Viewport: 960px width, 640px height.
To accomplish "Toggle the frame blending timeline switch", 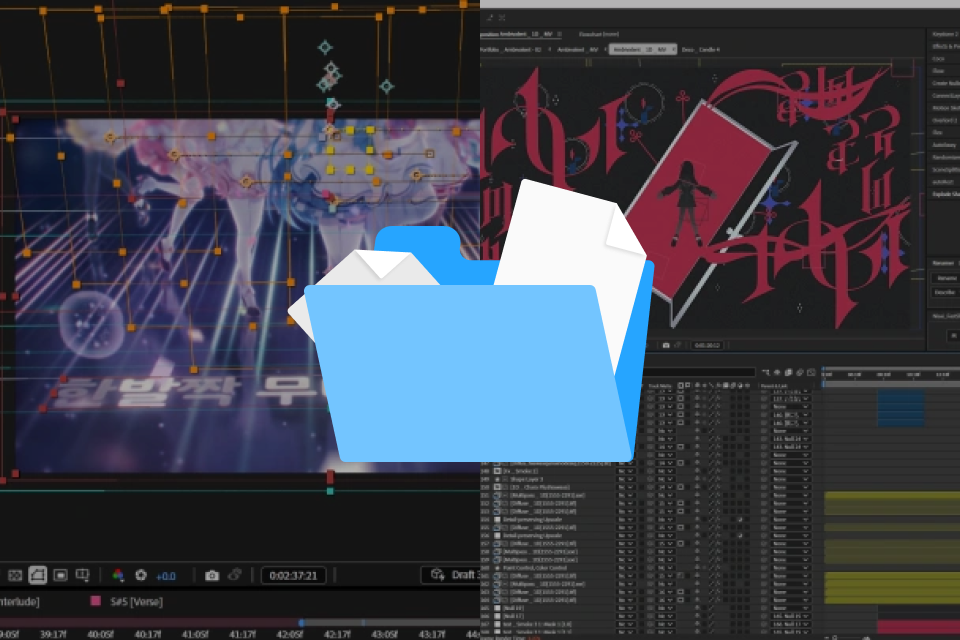I will point(789,372).
